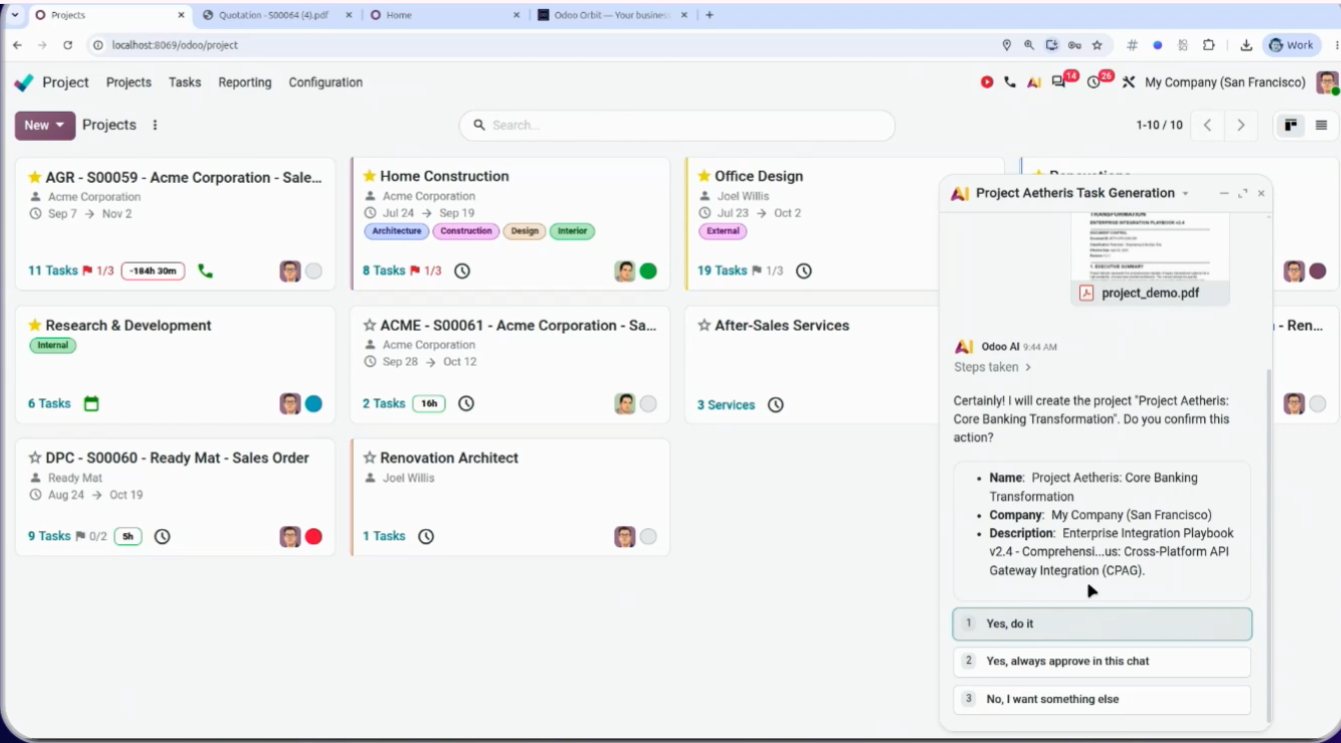The image size is (1341, 743).
Task: Open the browser downloads icon
Action: click(x=1246, y=45)
